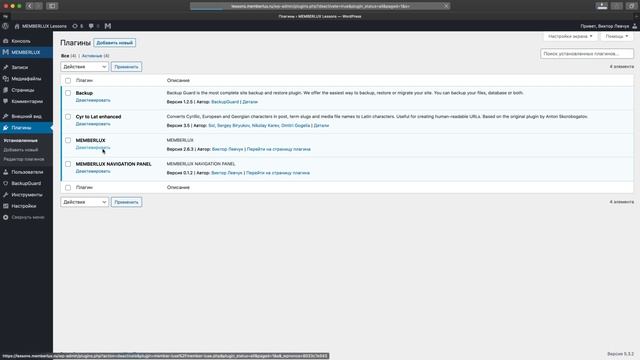The image size is (640, 360).
Task: Deactivate the Backup plugin
Action: pyautogui.click(x=93, y=100)
